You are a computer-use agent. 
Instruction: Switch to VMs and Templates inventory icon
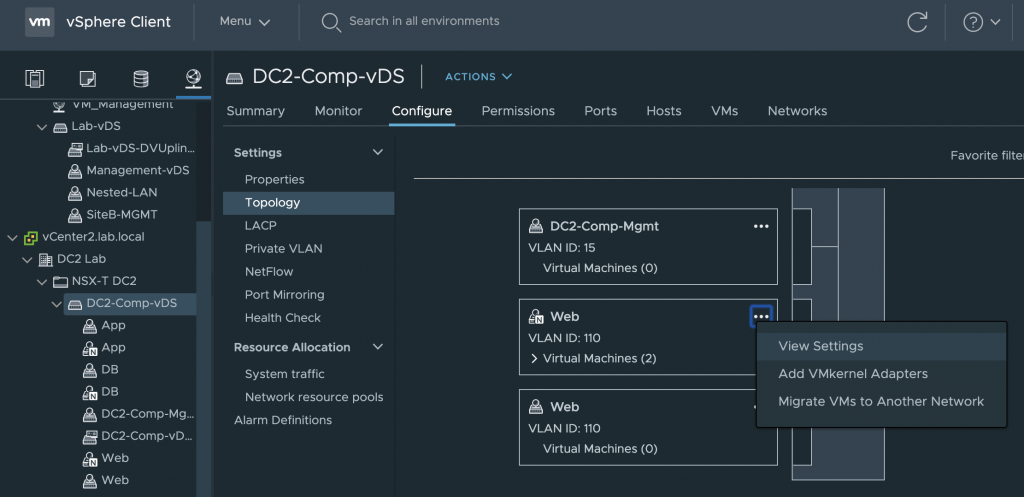[x=88, y=79]
